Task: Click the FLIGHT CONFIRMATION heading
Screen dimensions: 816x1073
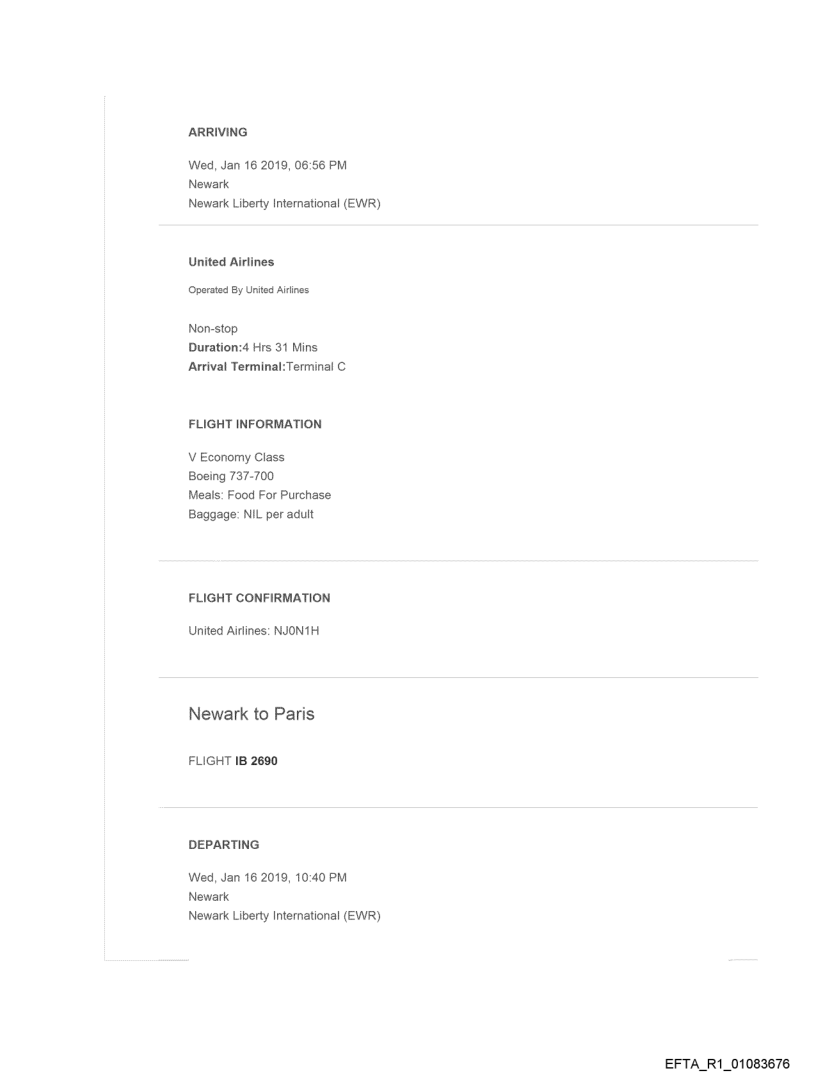Action: (x=259, y=598)
